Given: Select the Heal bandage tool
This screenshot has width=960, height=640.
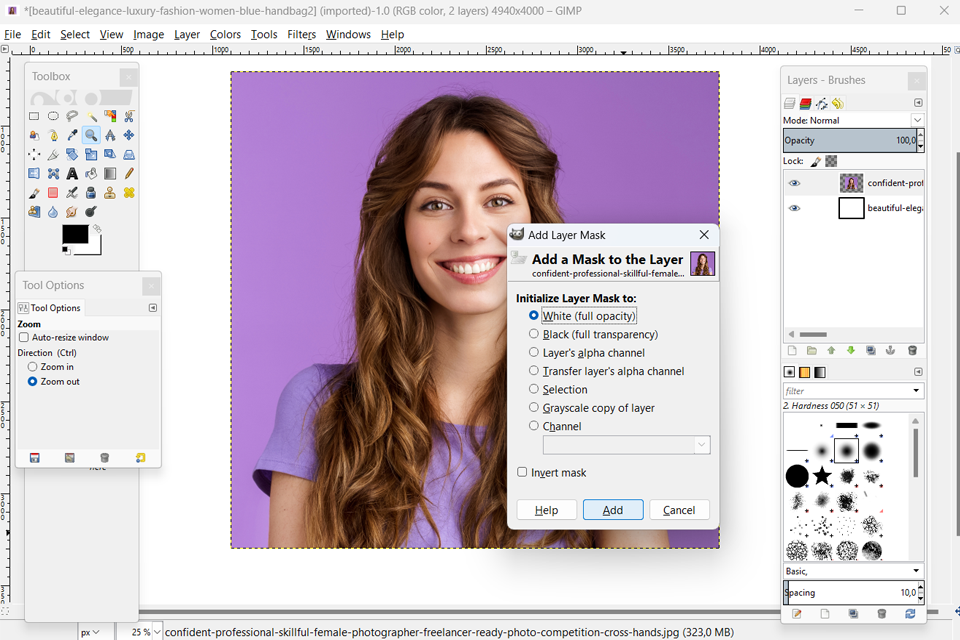Looking at the screenshot, I should tap(129, 193).
